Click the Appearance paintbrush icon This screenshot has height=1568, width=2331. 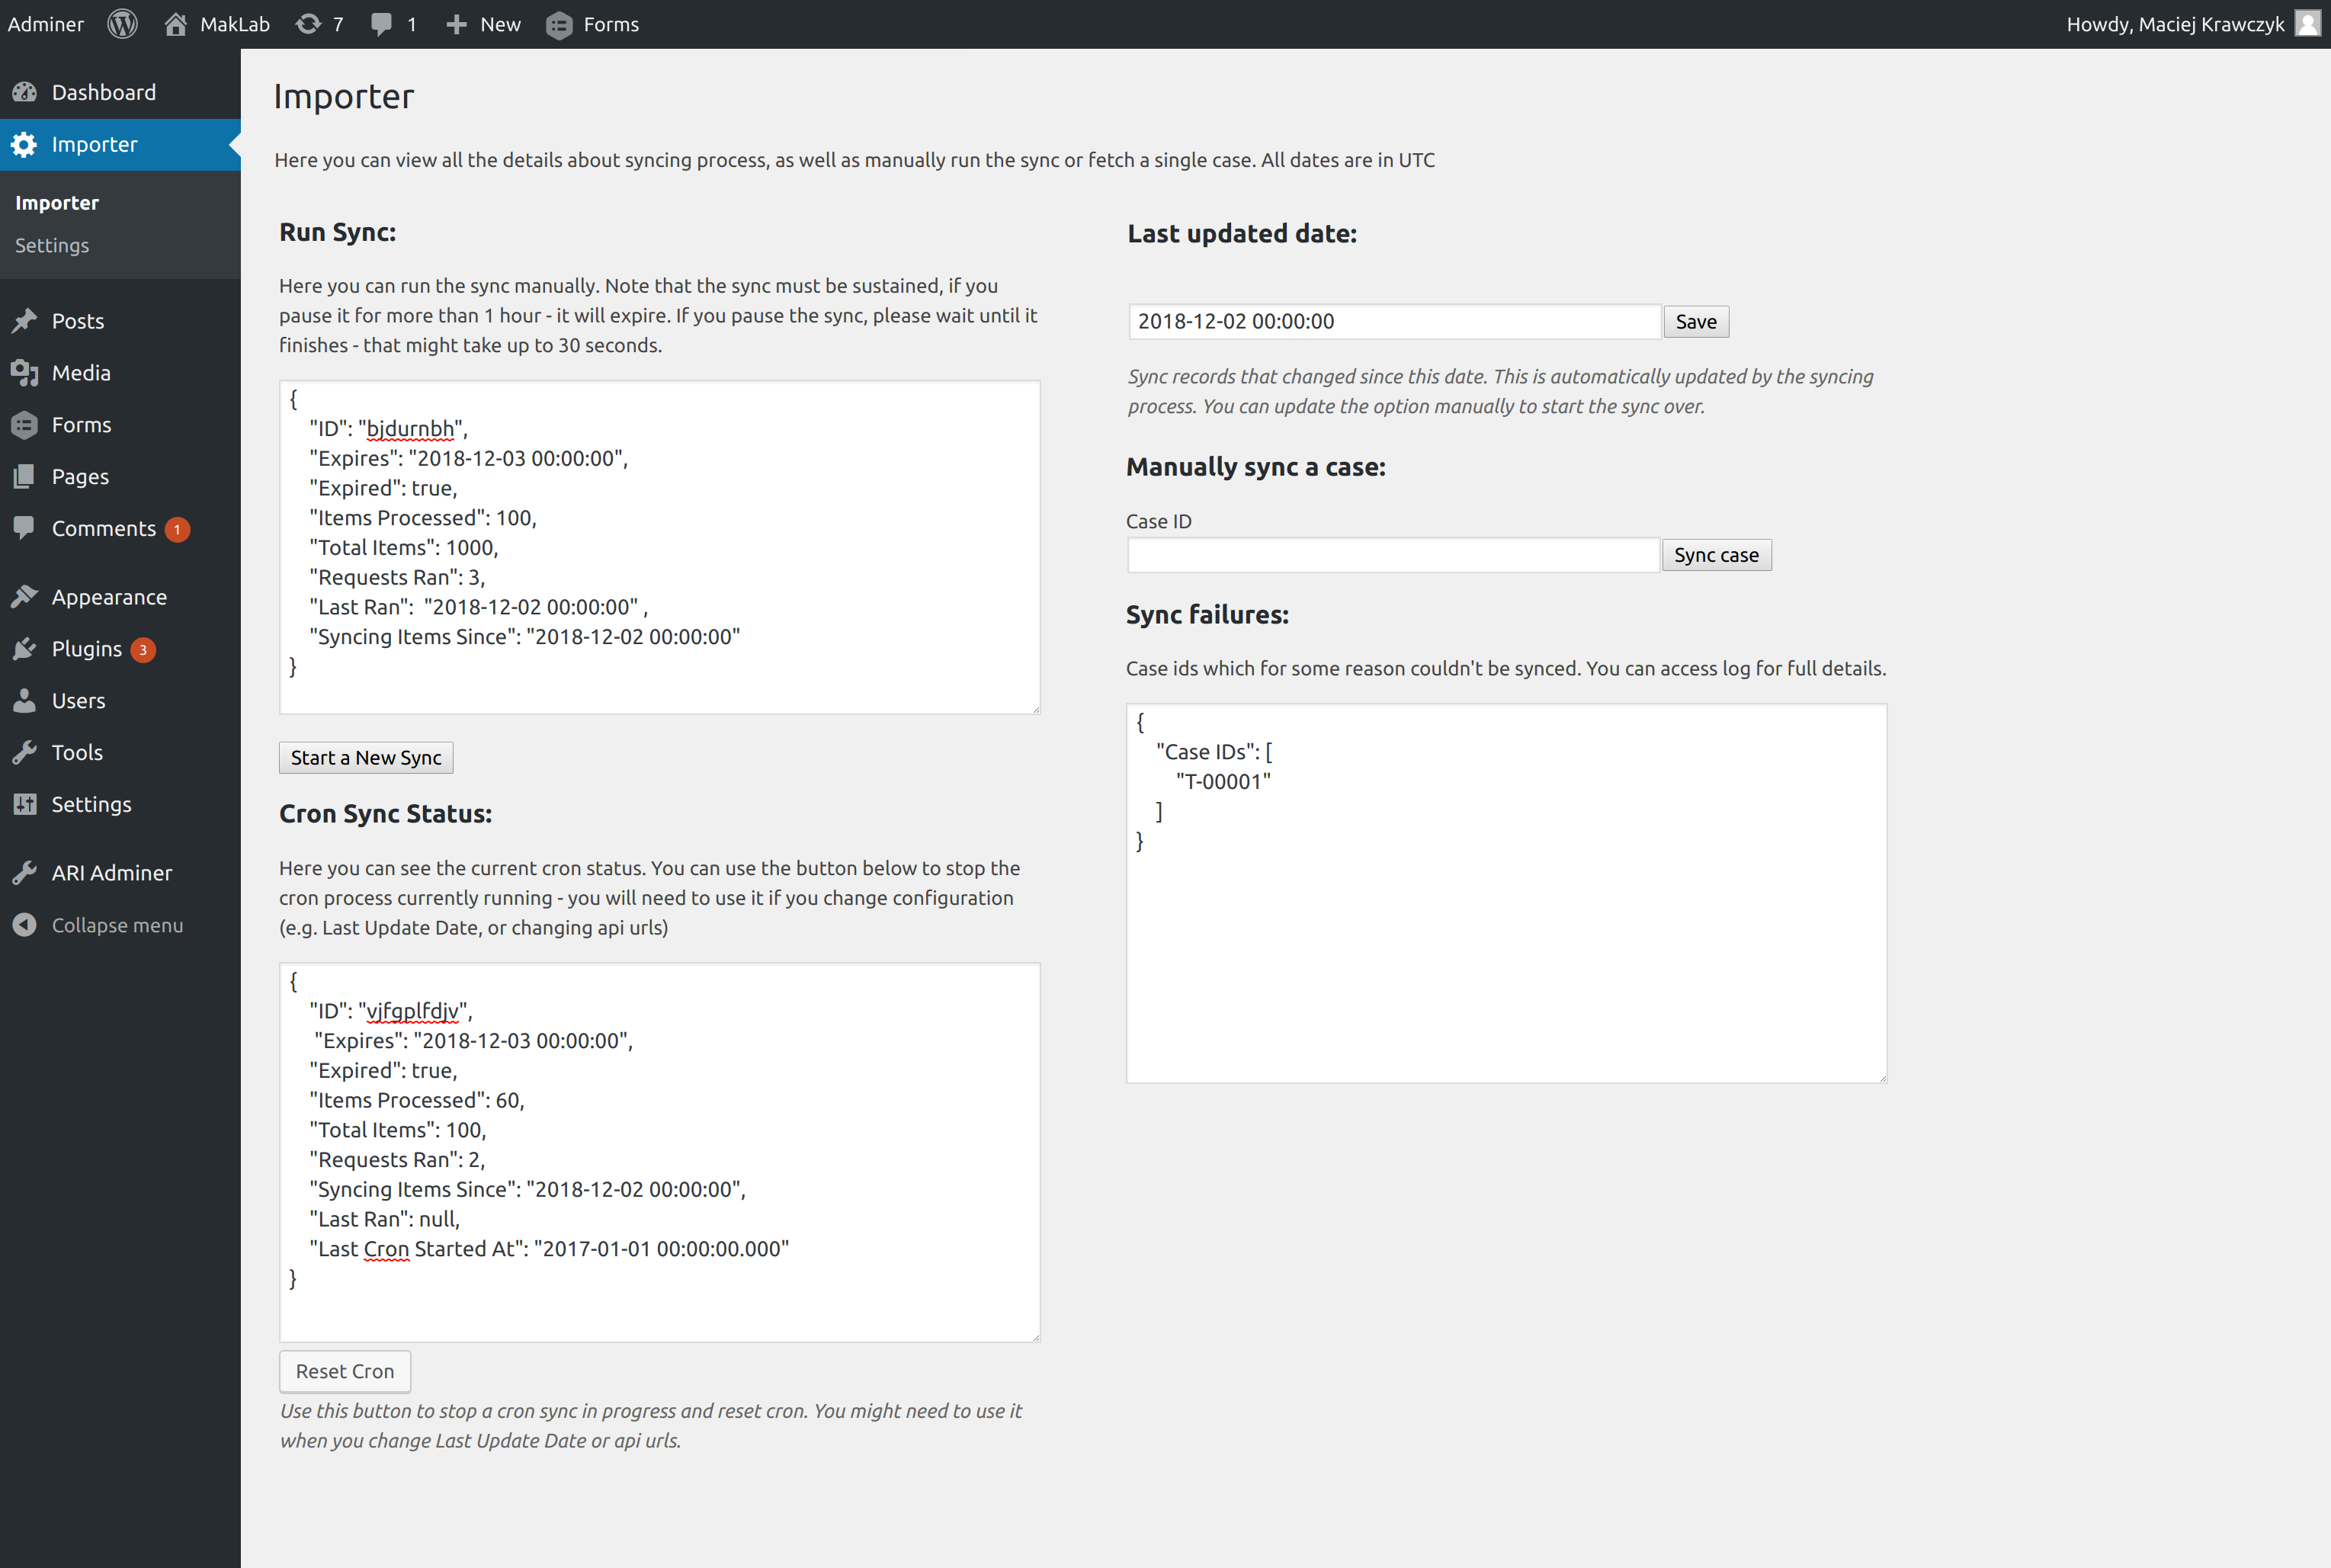click(x=25, y=597)
